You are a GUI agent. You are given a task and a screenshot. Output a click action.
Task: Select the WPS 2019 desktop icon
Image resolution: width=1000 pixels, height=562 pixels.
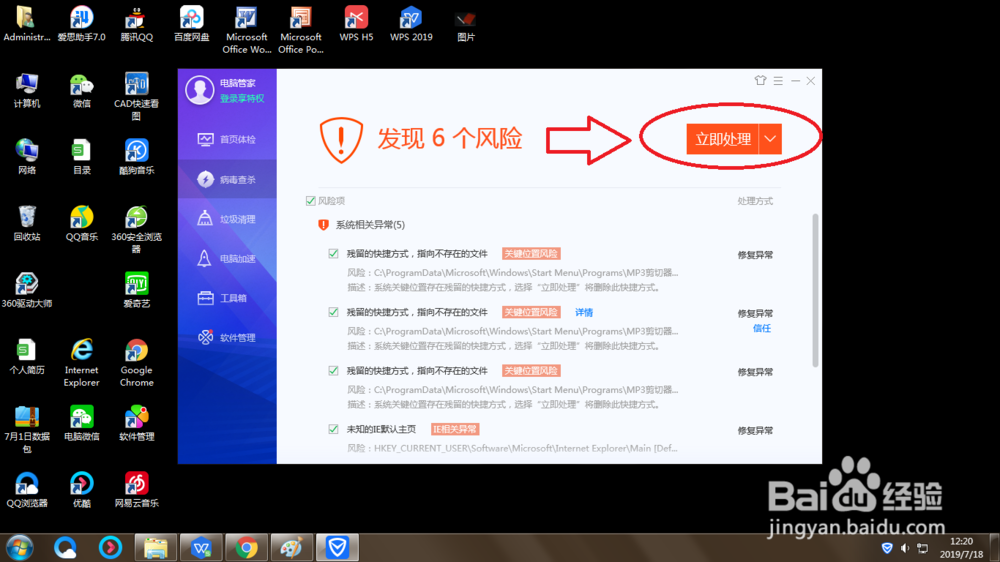click(x=411, y=24)
